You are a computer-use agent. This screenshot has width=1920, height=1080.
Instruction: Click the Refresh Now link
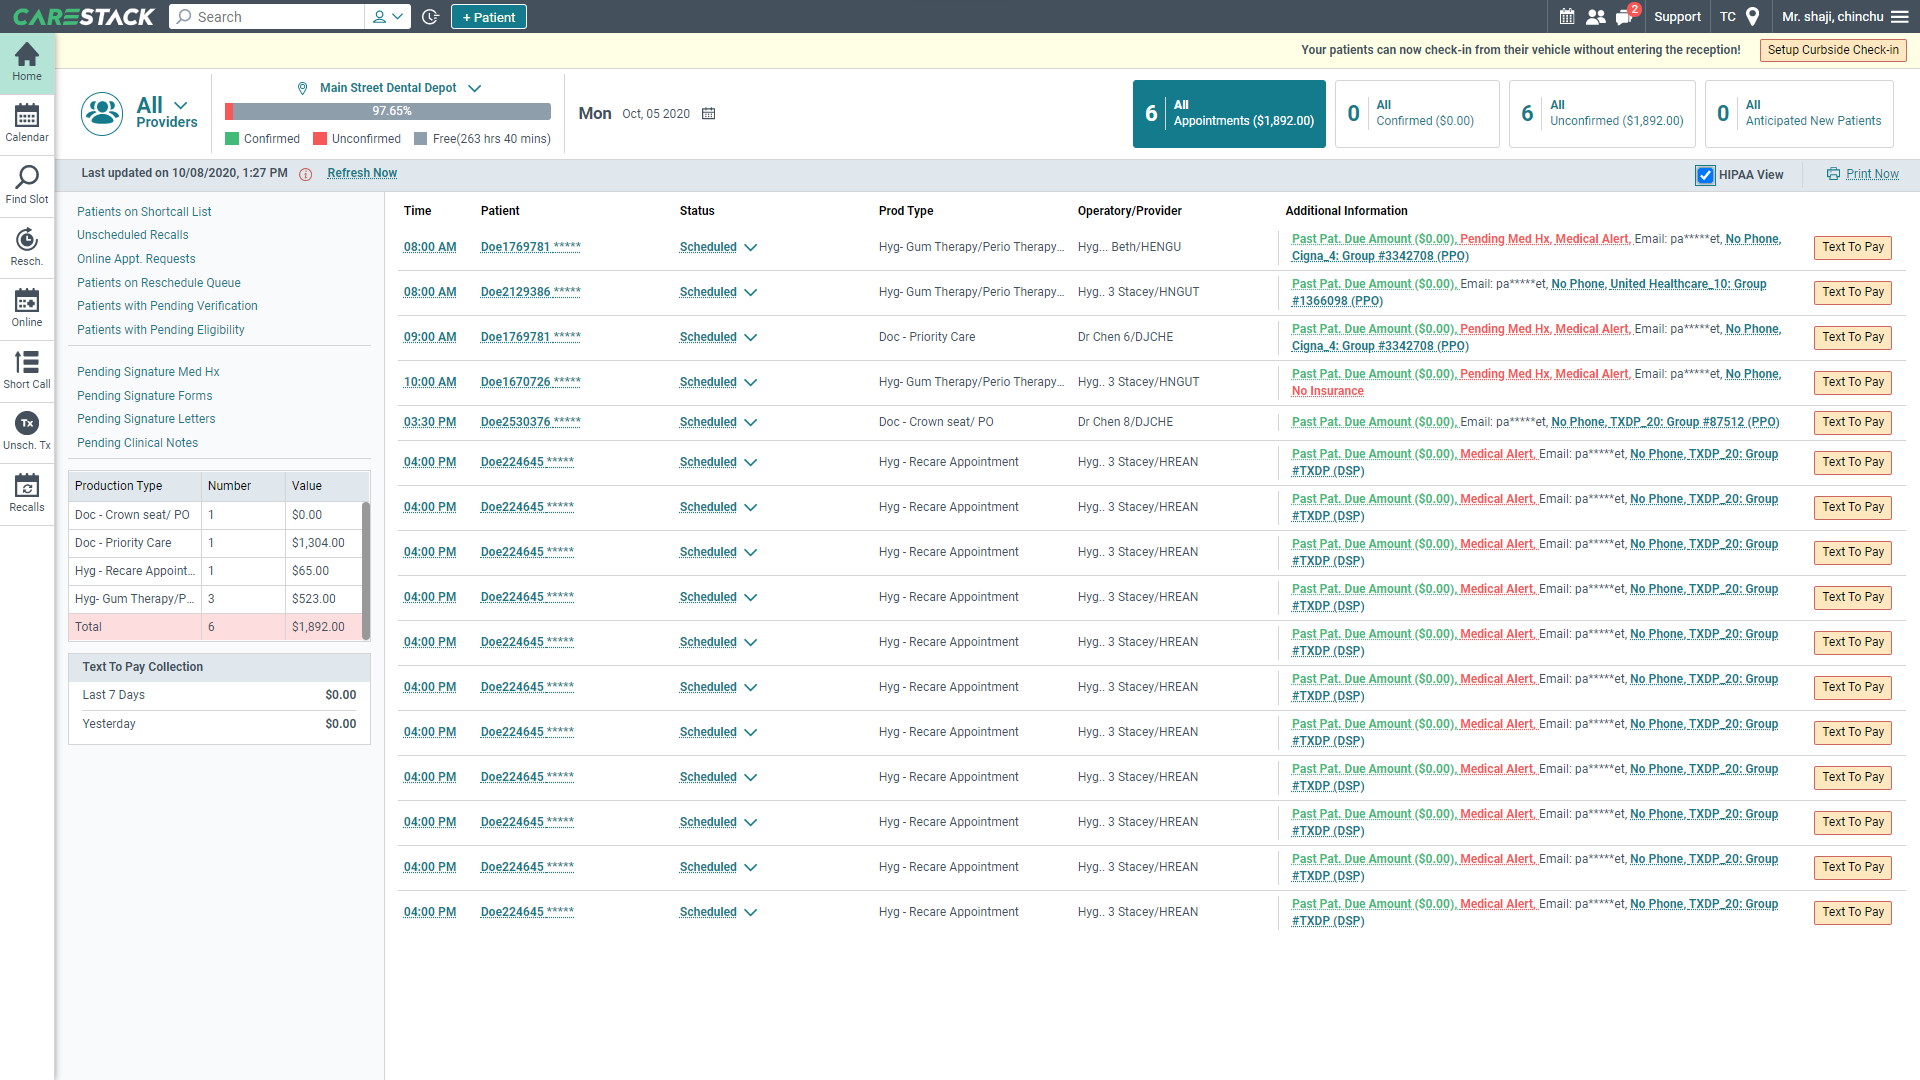(361, 173)
